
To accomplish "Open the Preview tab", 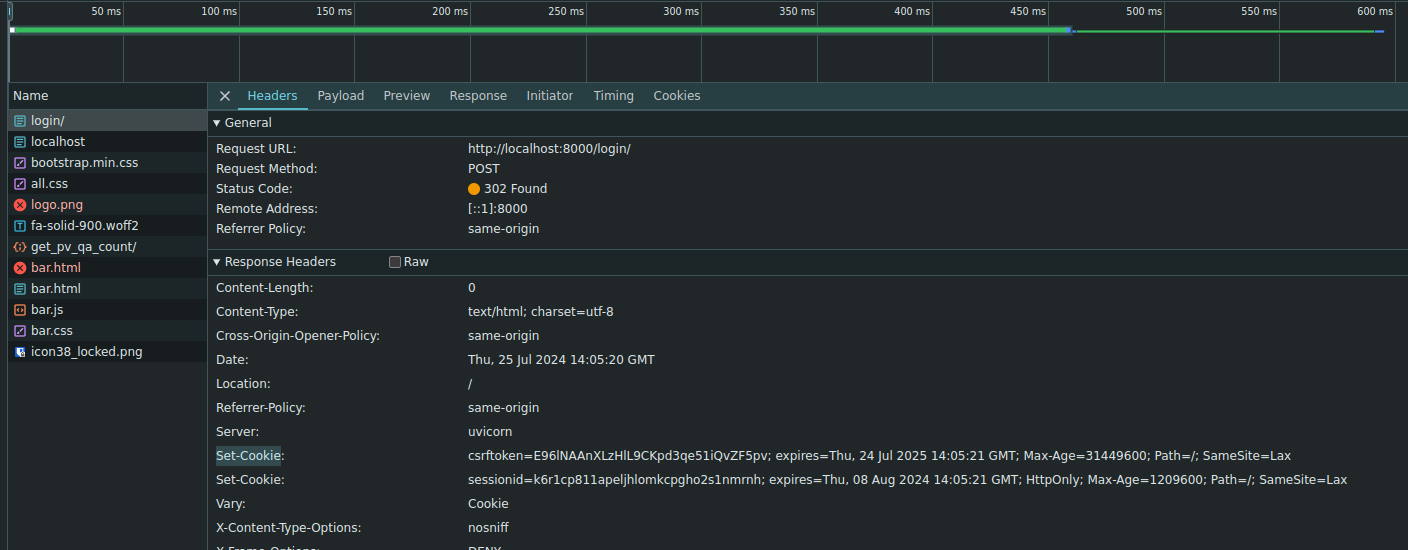I will click(x=407, y=96).
